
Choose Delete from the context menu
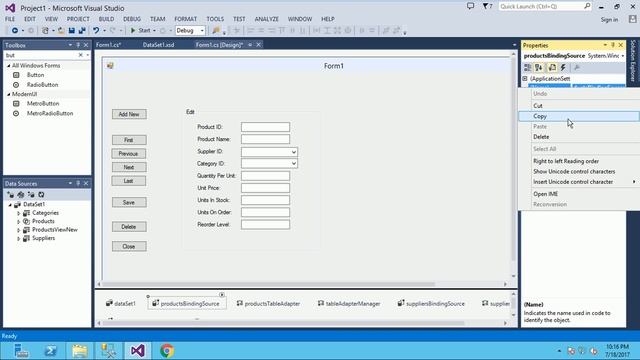tap(579, 137)
